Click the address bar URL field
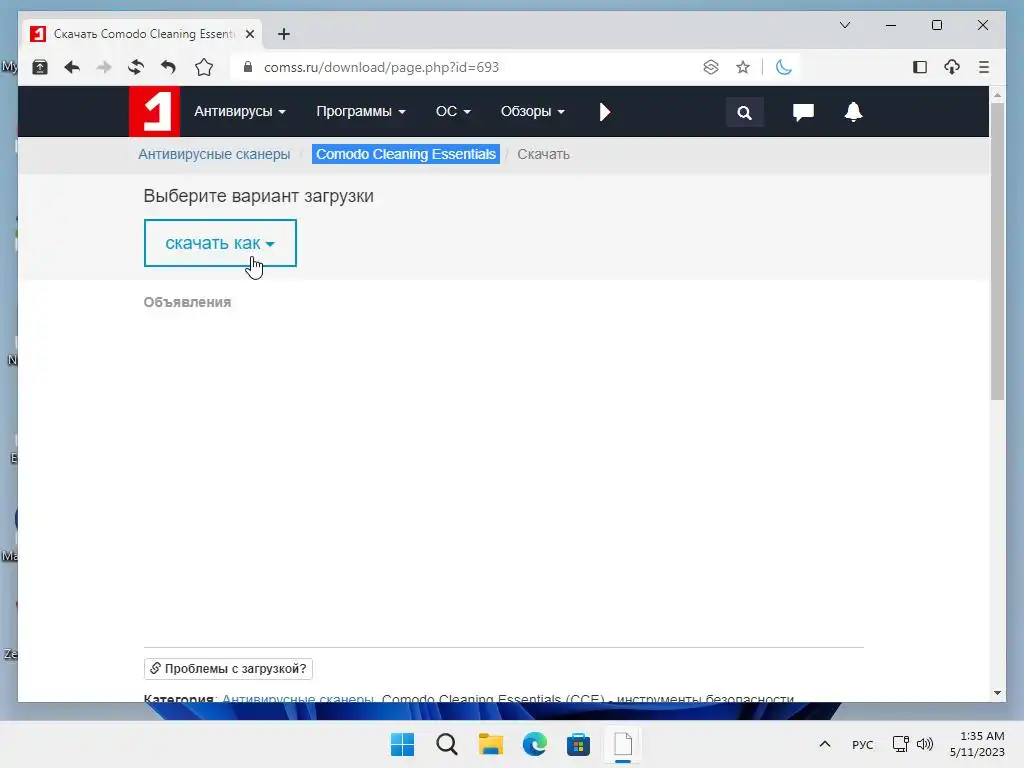 point(381,67)
